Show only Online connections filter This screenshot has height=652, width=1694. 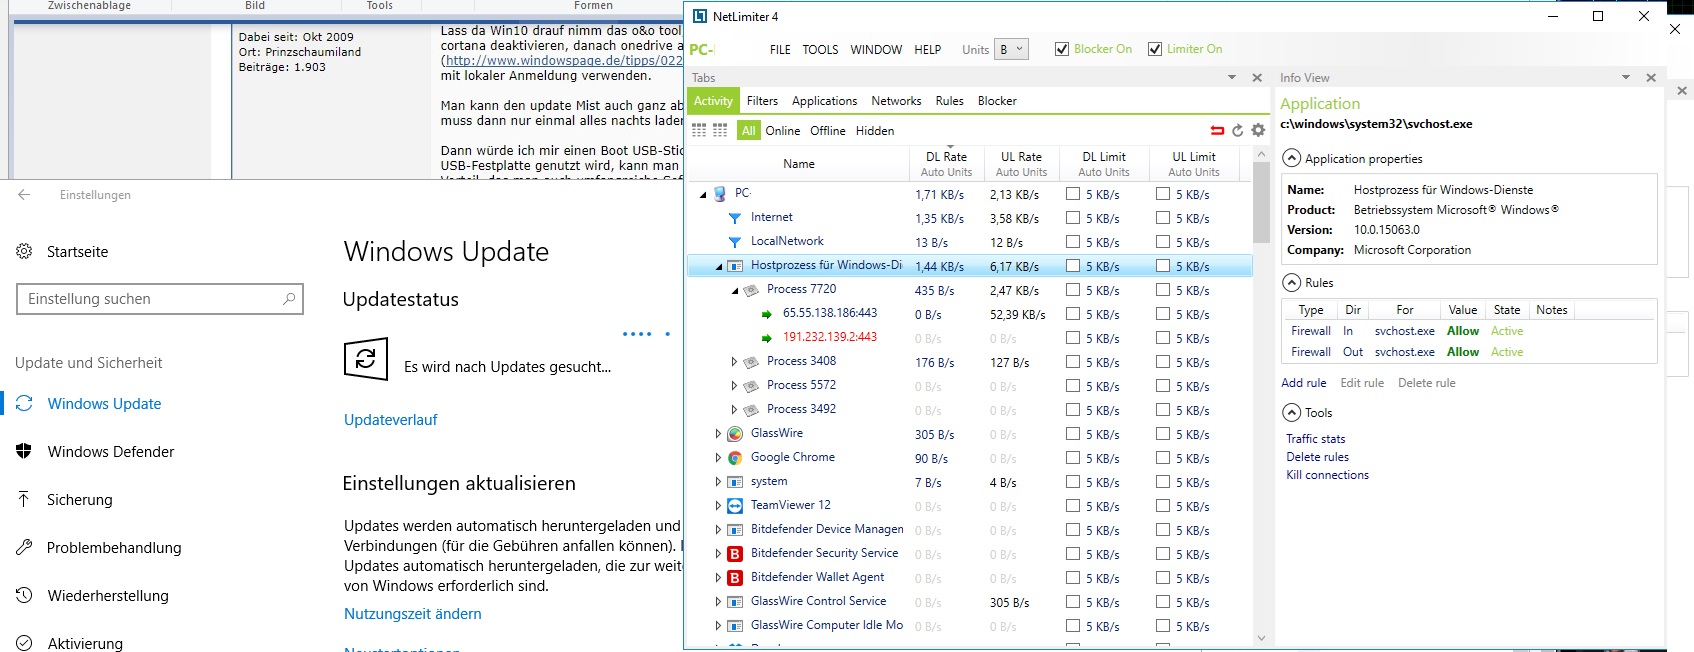783,131
